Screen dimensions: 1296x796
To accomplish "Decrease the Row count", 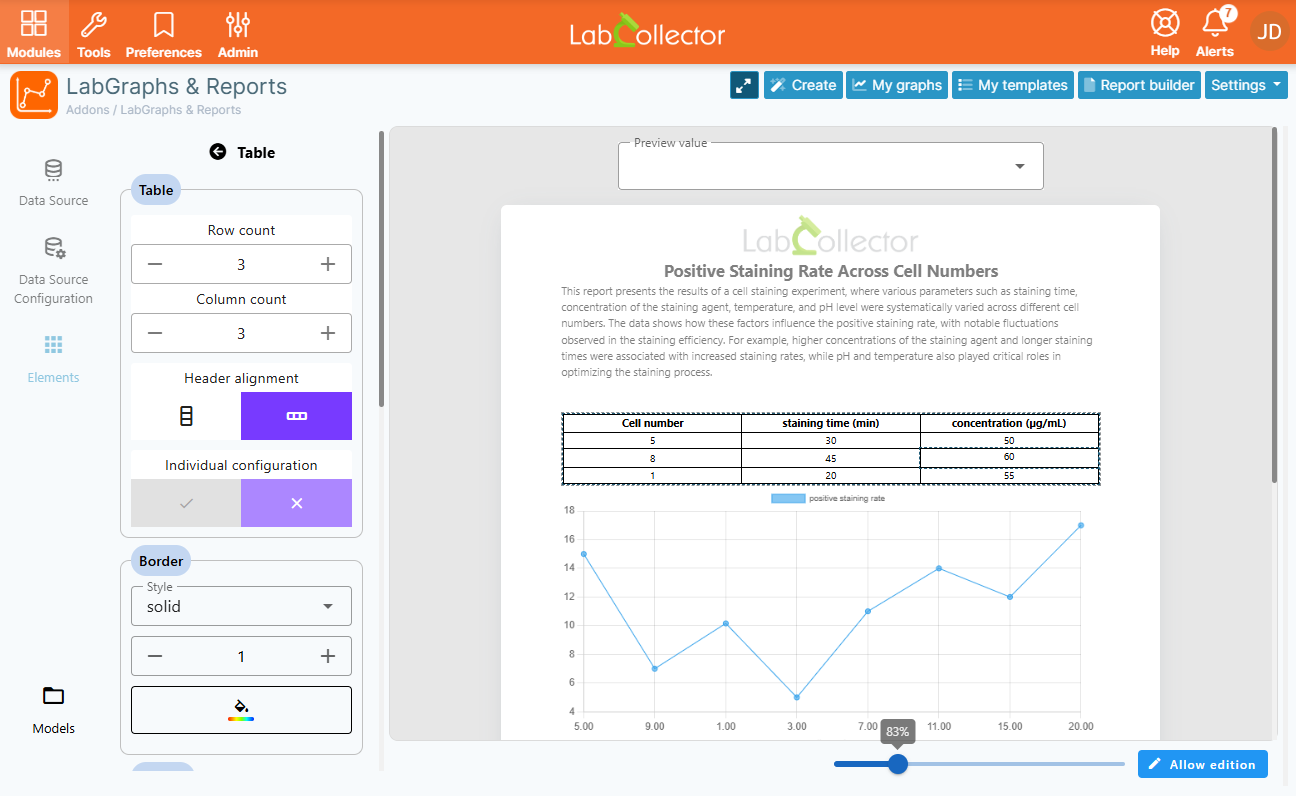I will click(x=155, y=264).
